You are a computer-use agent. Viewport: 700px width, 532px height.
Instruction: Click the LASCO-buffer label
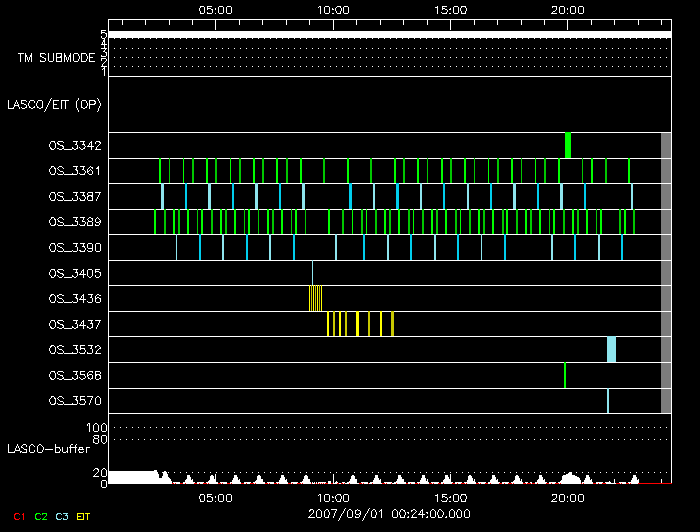pyautogui.click(x=50, y=450)
